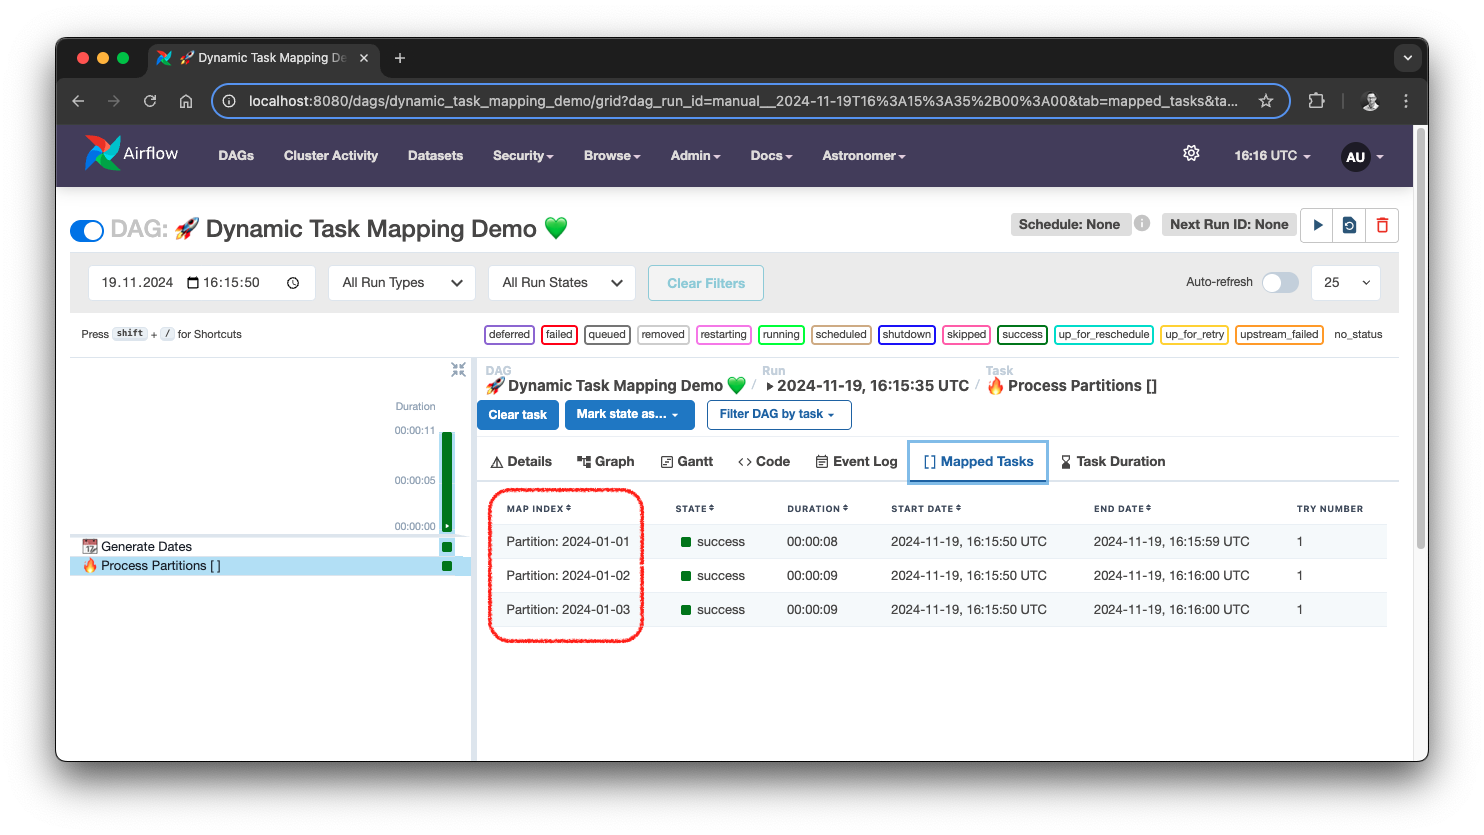Screen dimensions: 1484x835
Task: Enable the Auto-refresh switch
Action: click(x=1279, y=283)
